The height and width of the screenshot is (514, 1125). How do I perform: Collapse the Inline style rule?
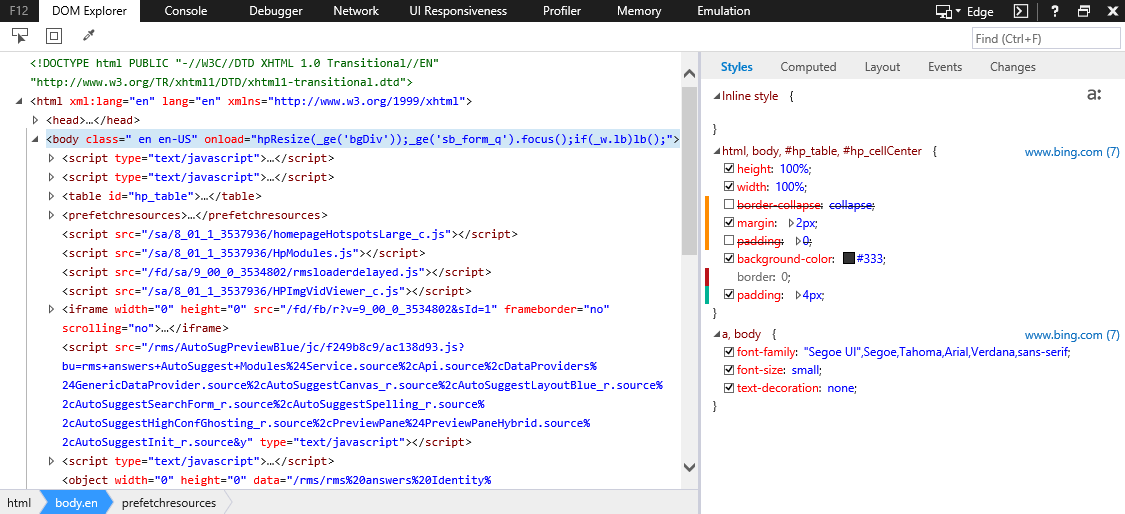[x=716, y=96]
